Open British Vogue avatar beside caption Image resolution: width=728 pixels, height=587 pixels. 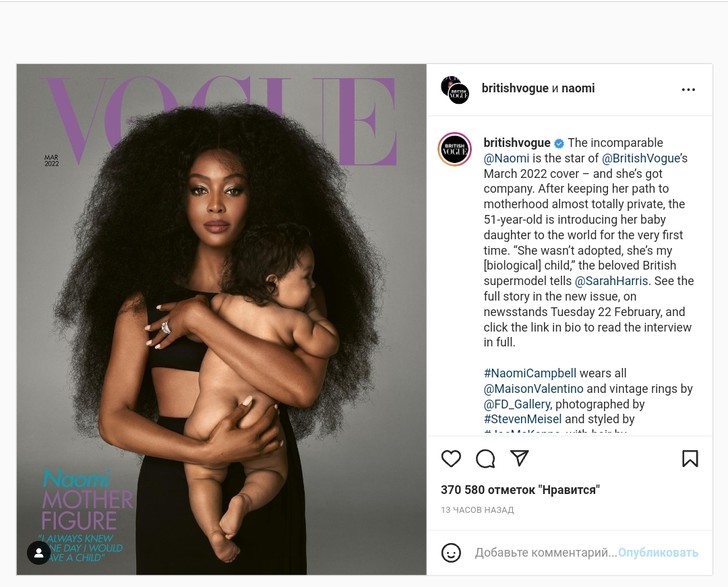(455, 149)
